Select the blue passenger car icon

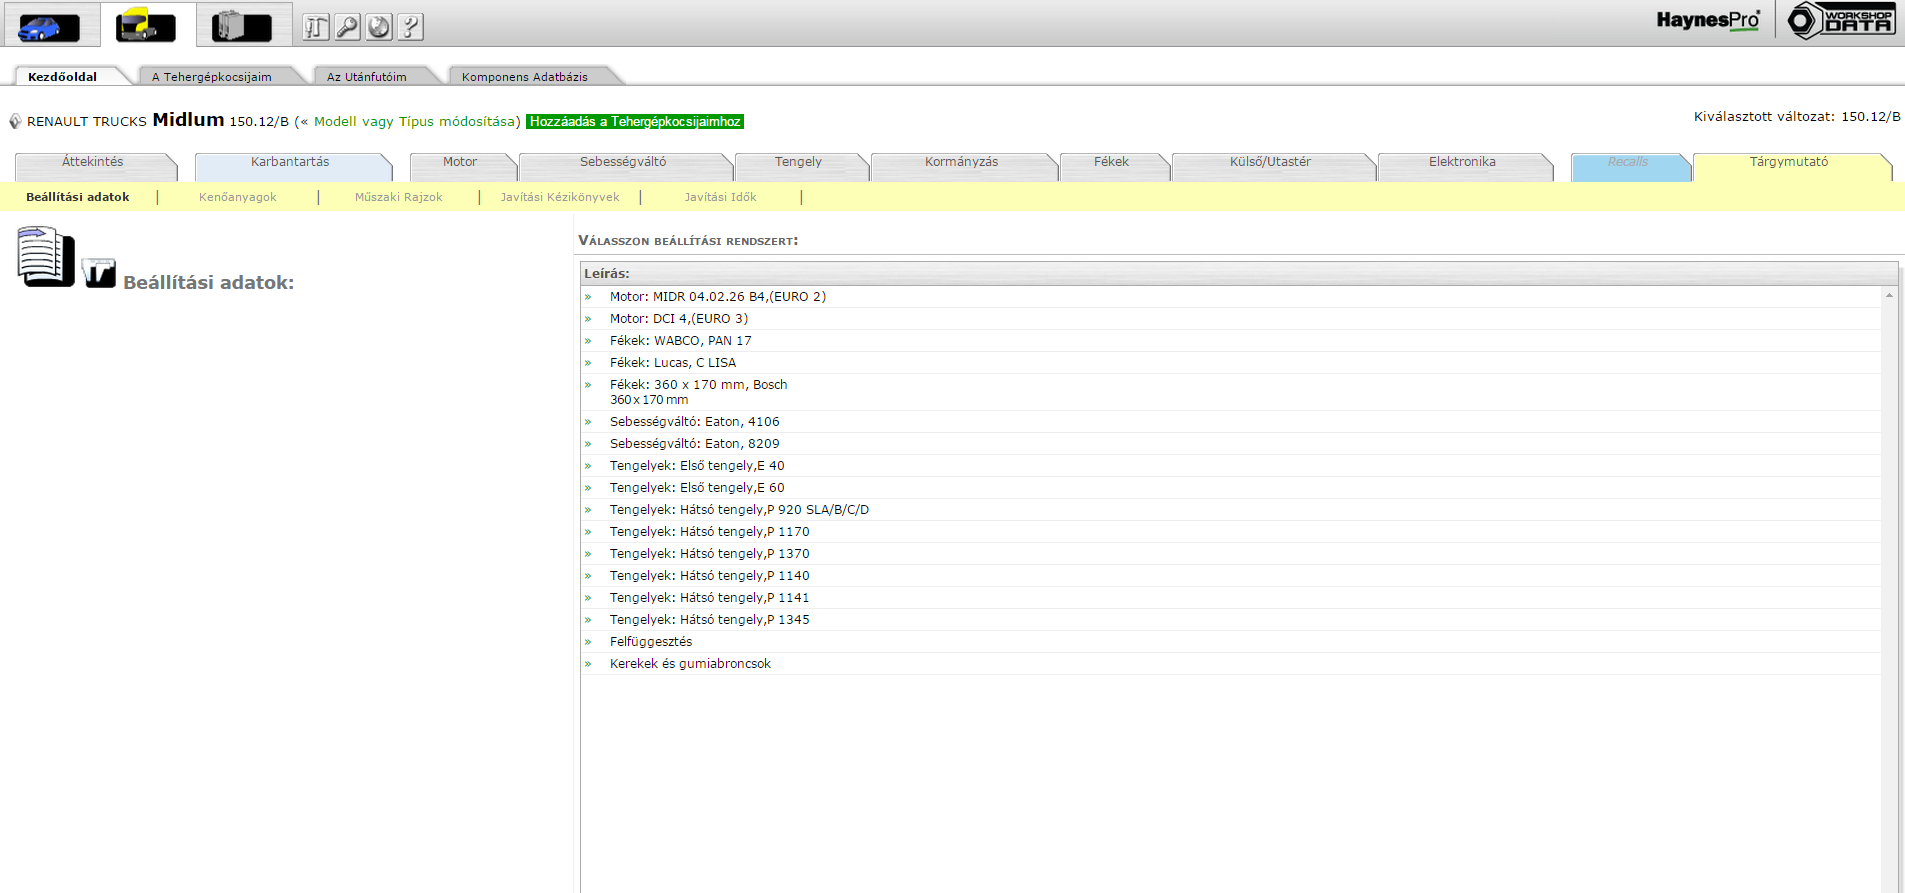coord(48,26)
